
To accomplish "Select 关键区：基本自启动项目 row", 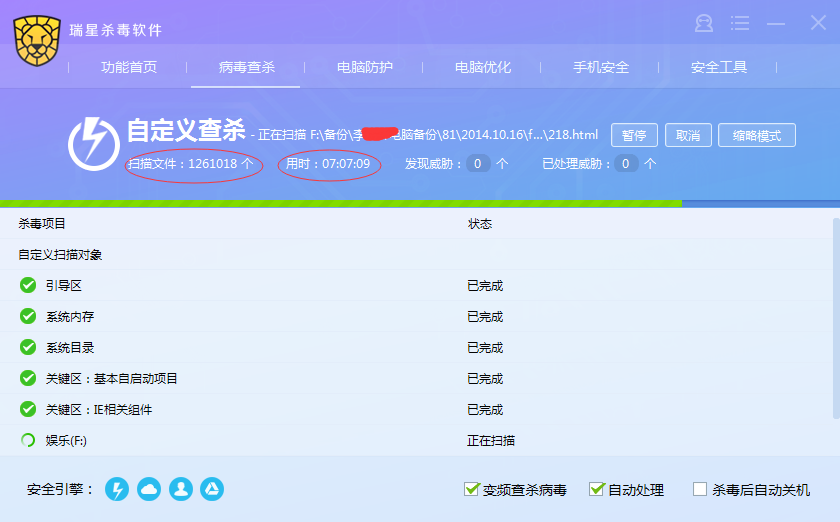I will [x=416, y=378].
